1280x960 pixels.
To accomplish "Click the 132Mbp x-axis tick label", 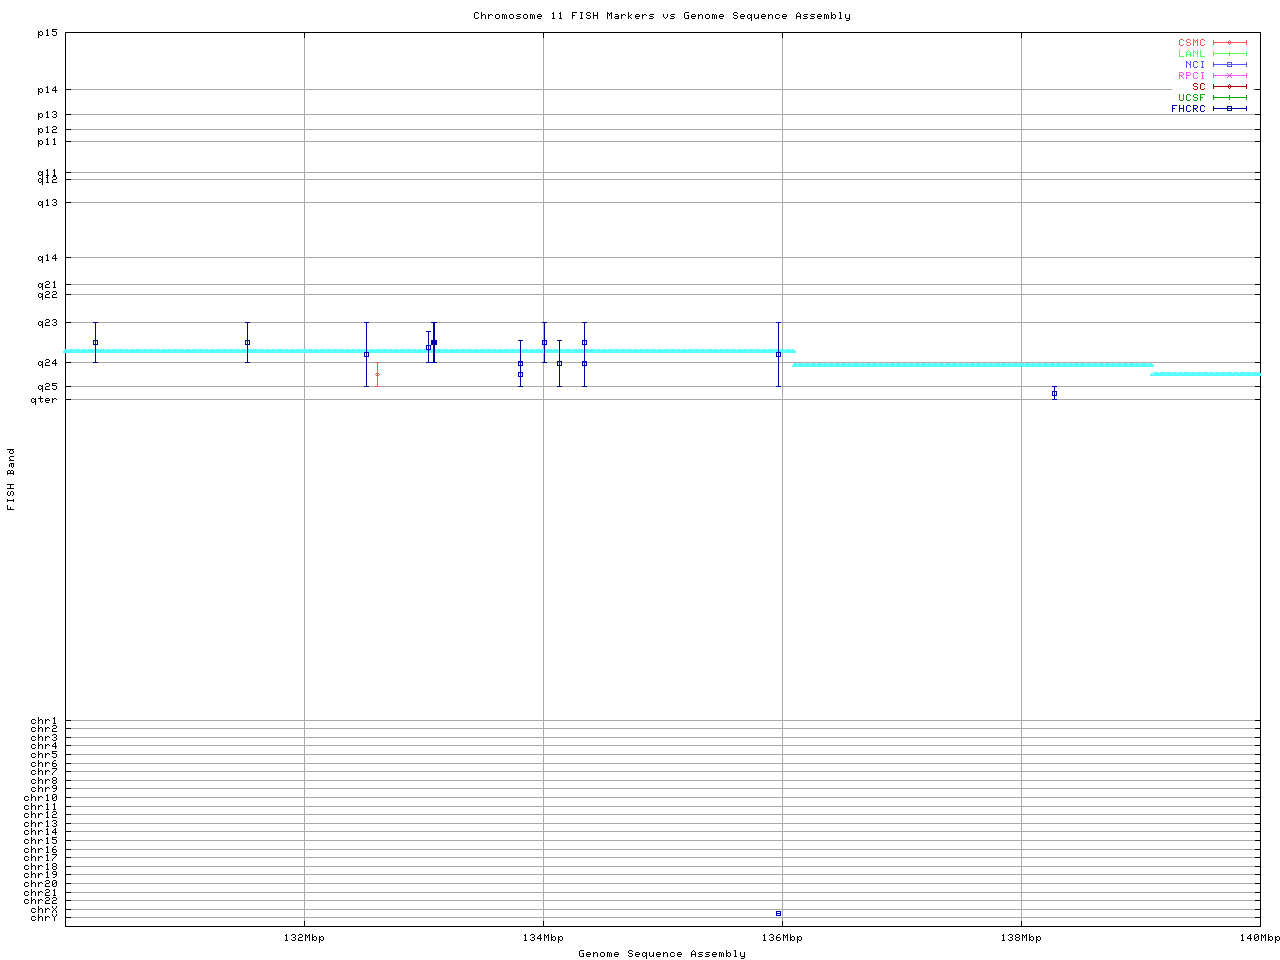I will pyautogui.click(x=304, y=938).
